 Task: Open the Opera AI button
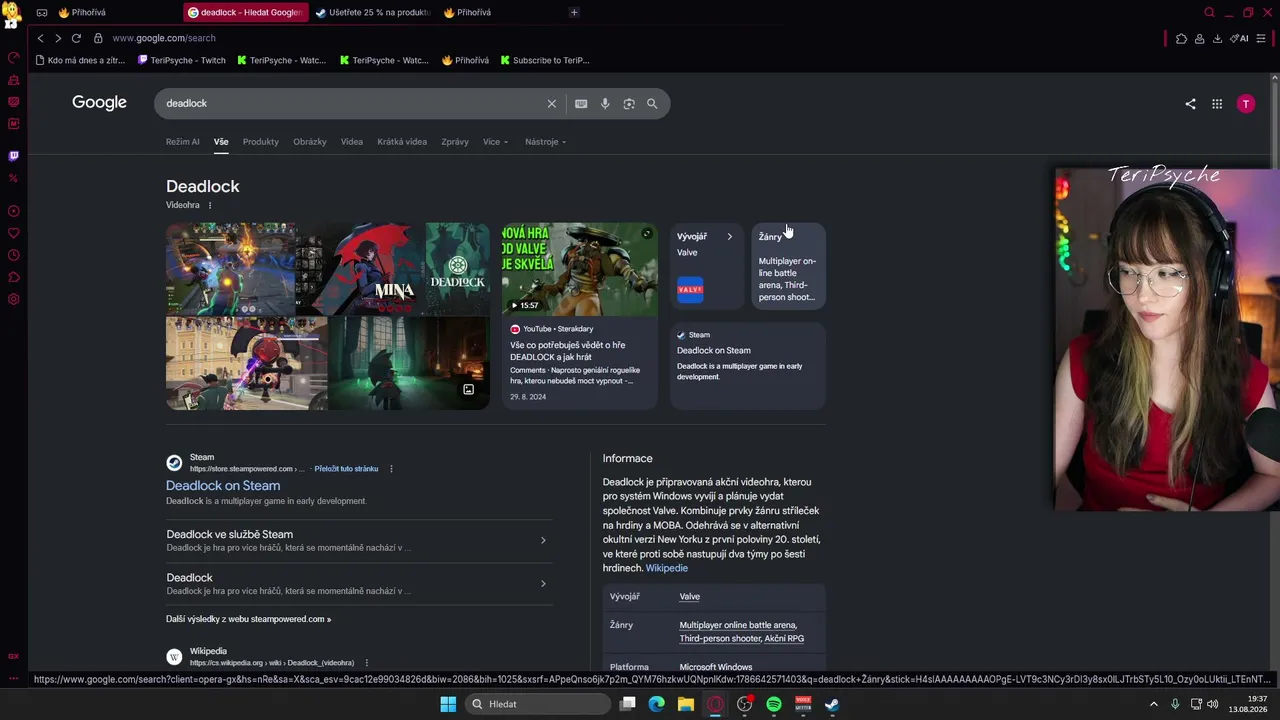point(1240,38)
